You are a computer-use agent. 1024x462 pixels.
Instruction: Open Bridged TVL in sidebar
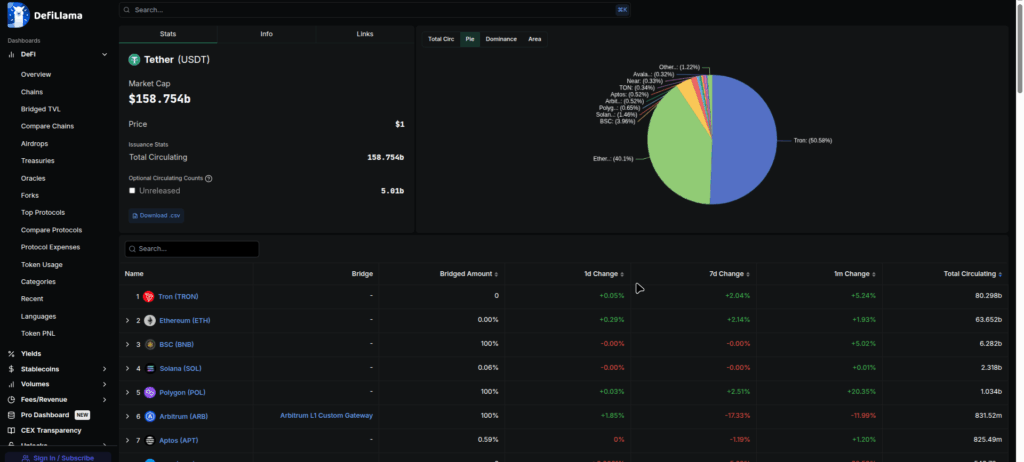[40, 109]
